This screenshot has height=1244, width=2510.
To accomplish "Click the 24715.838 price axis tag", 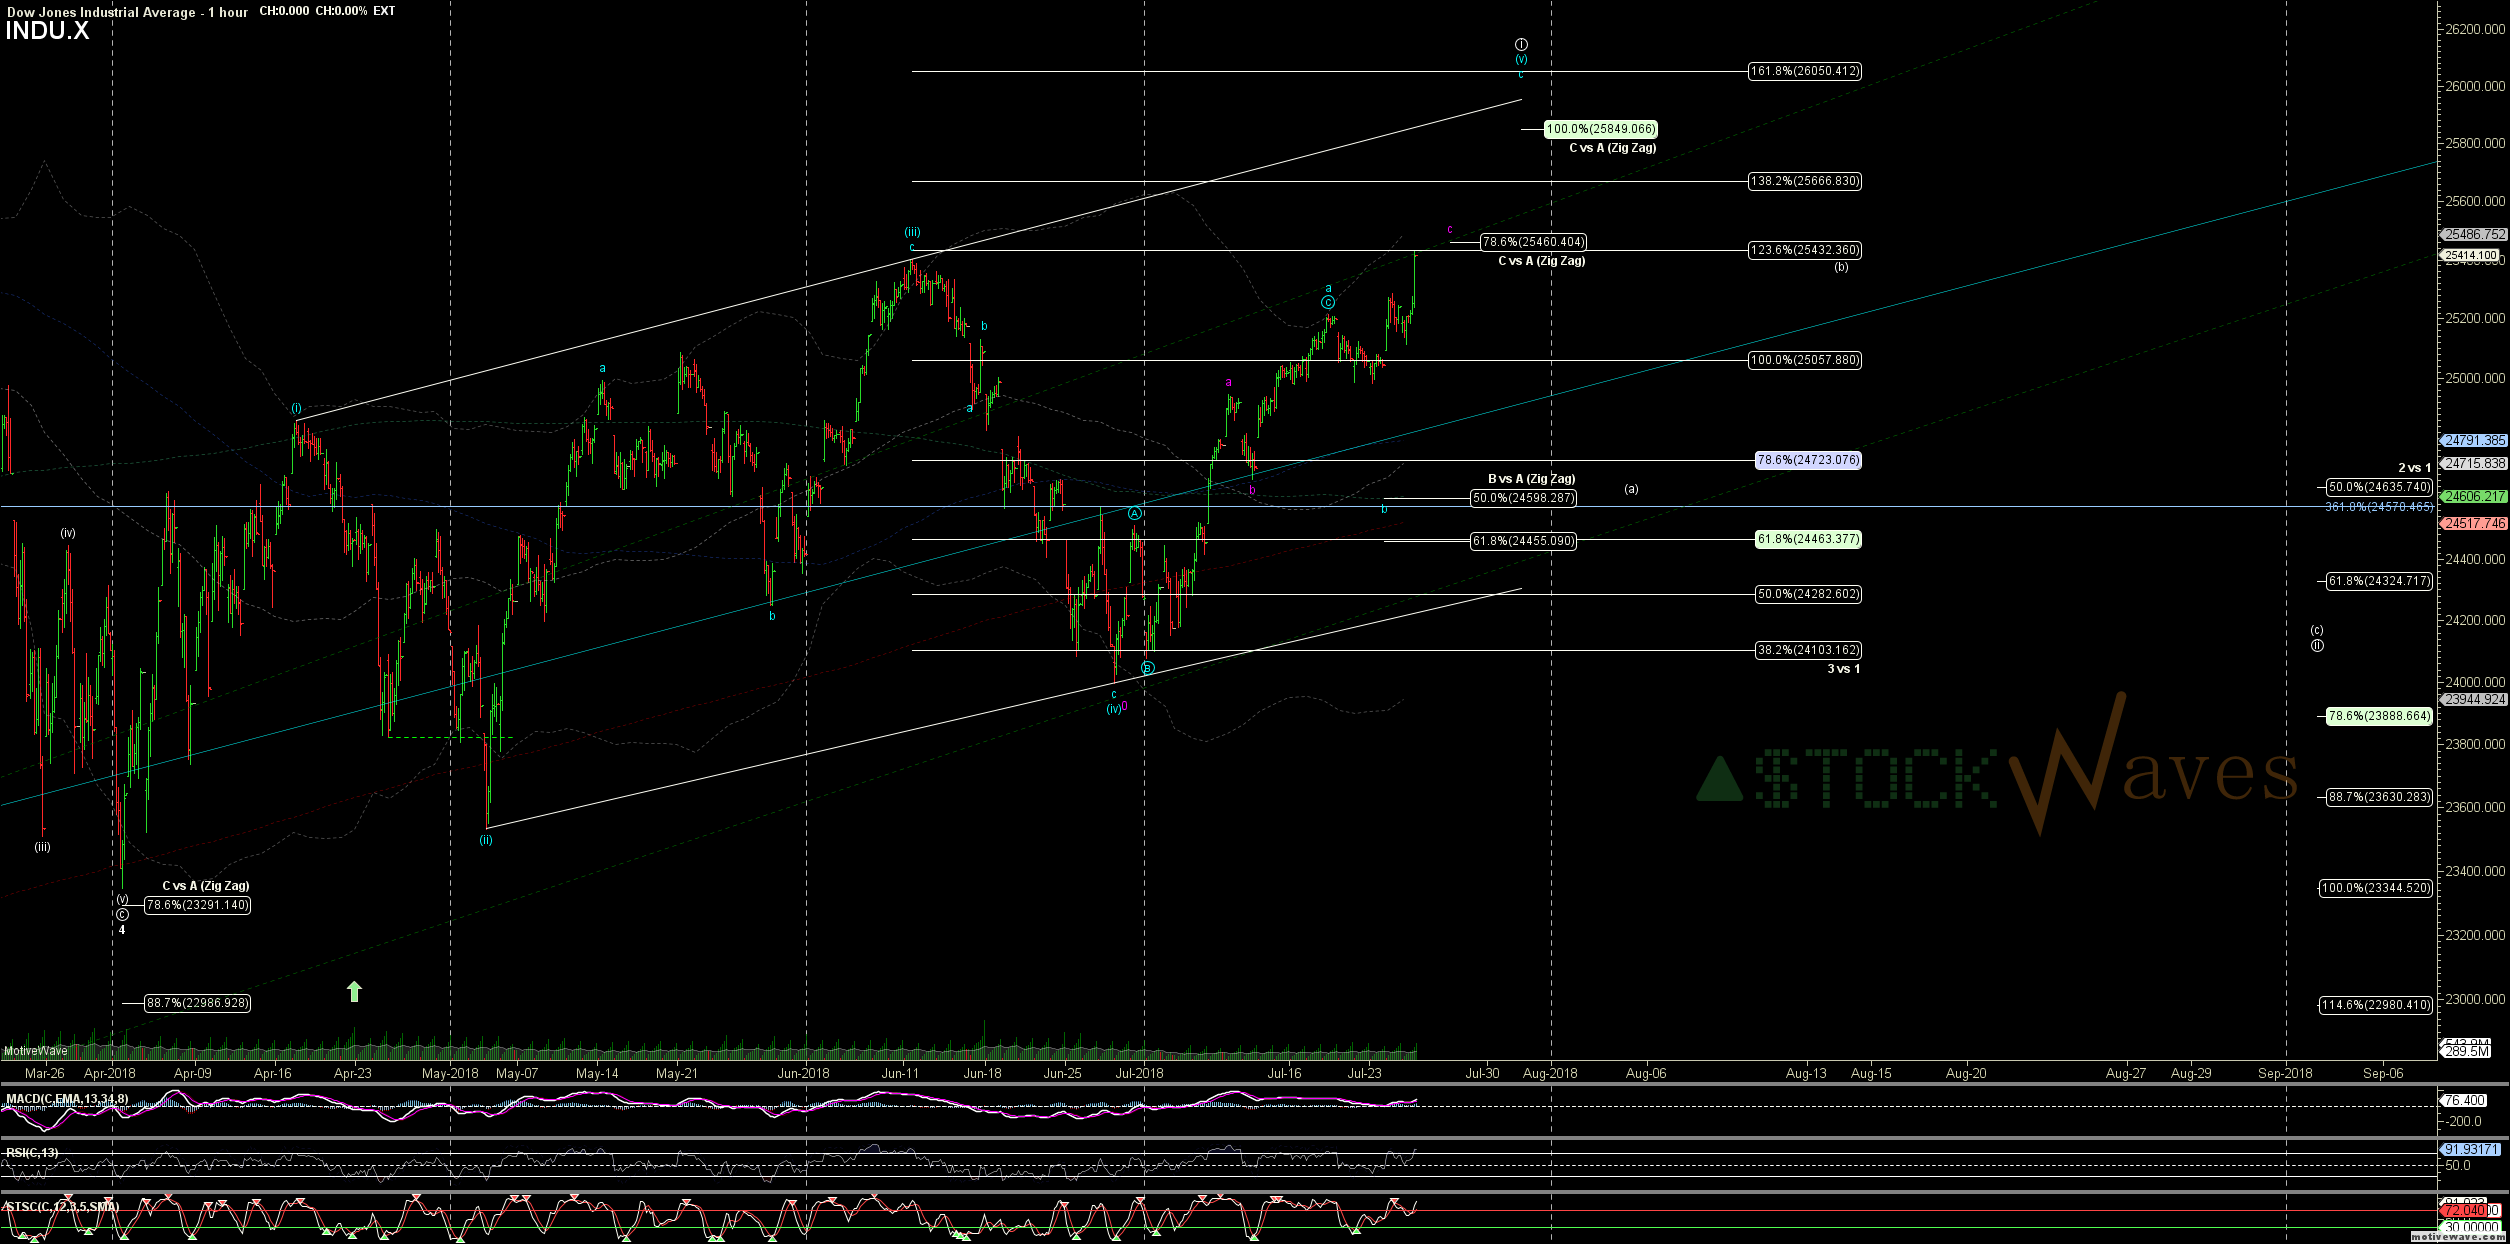I will click(2474, 463).
